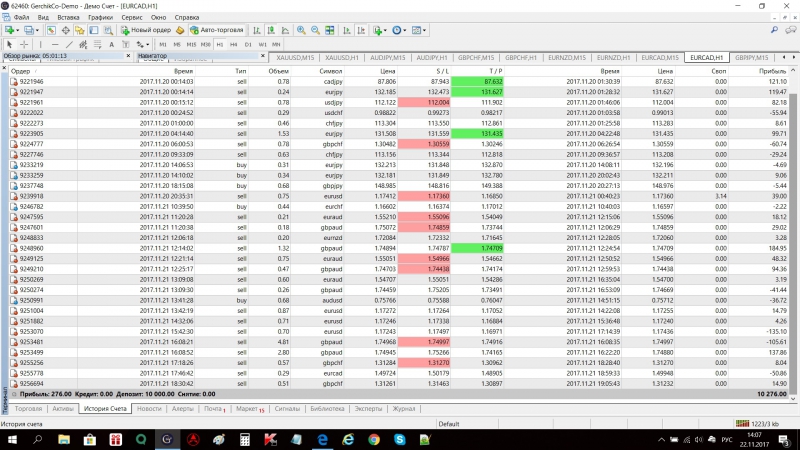
Task: Toggle the Terminal panel icon
Action: 94,30
